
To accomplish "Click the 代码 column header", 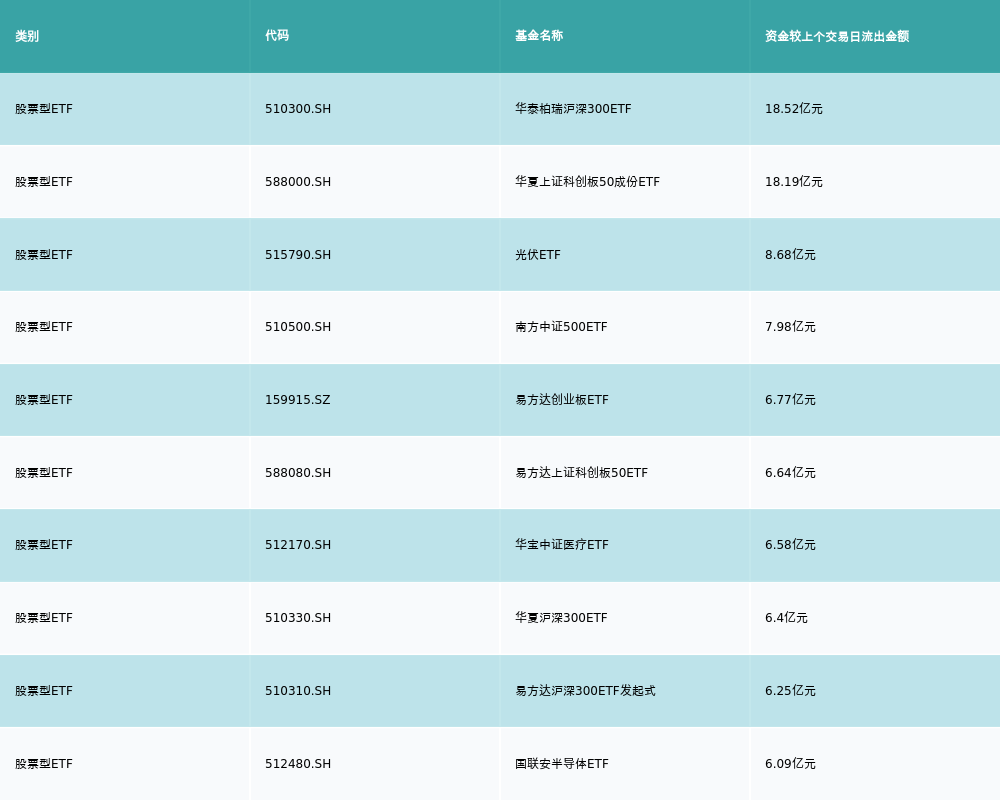I will coord(277,36).
